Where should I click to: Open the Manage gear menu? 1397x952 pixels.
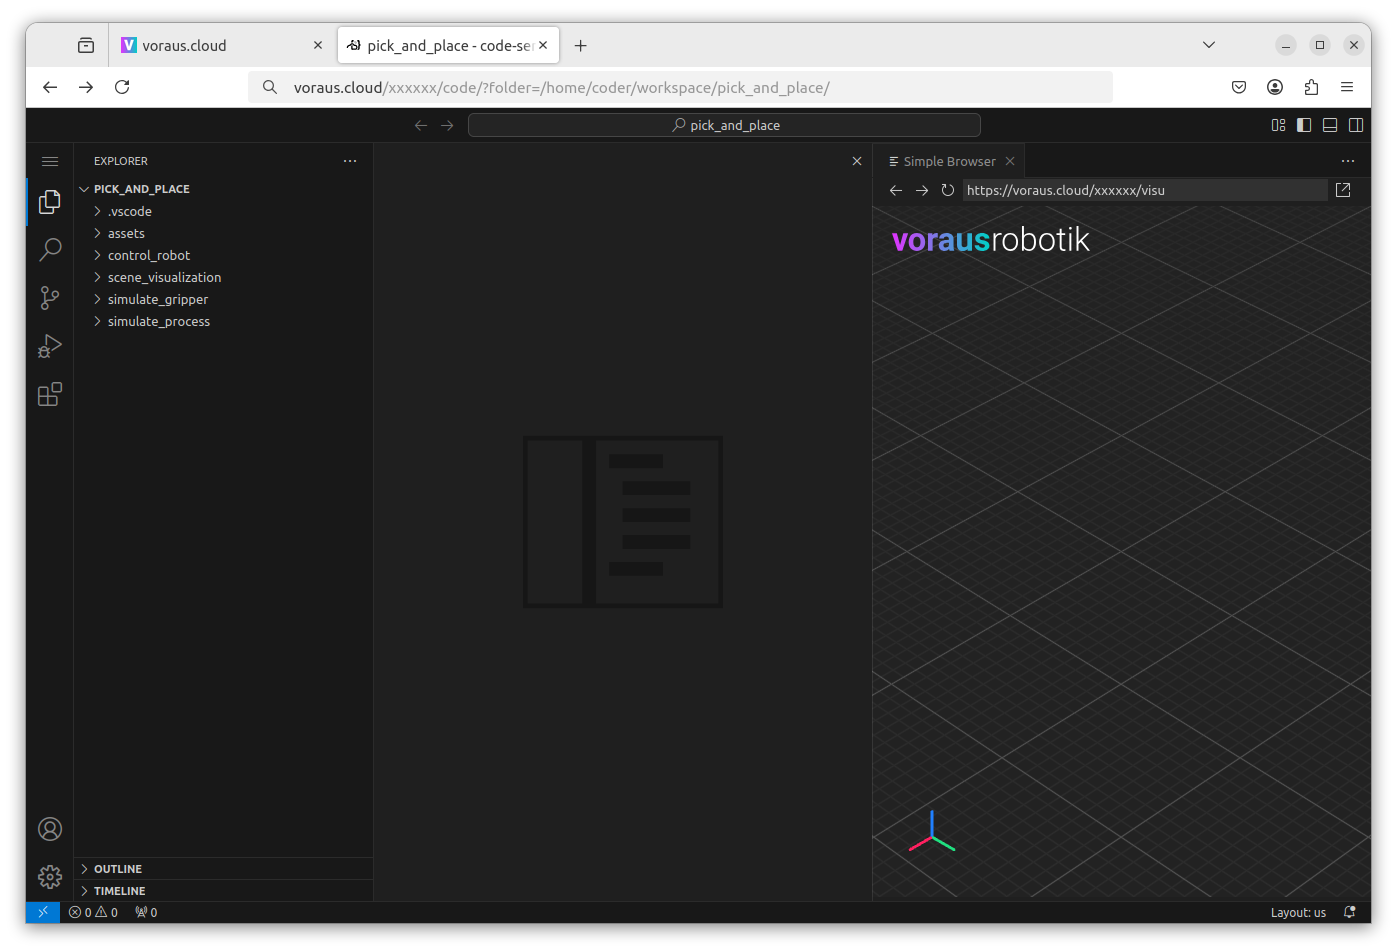(50, 877)
